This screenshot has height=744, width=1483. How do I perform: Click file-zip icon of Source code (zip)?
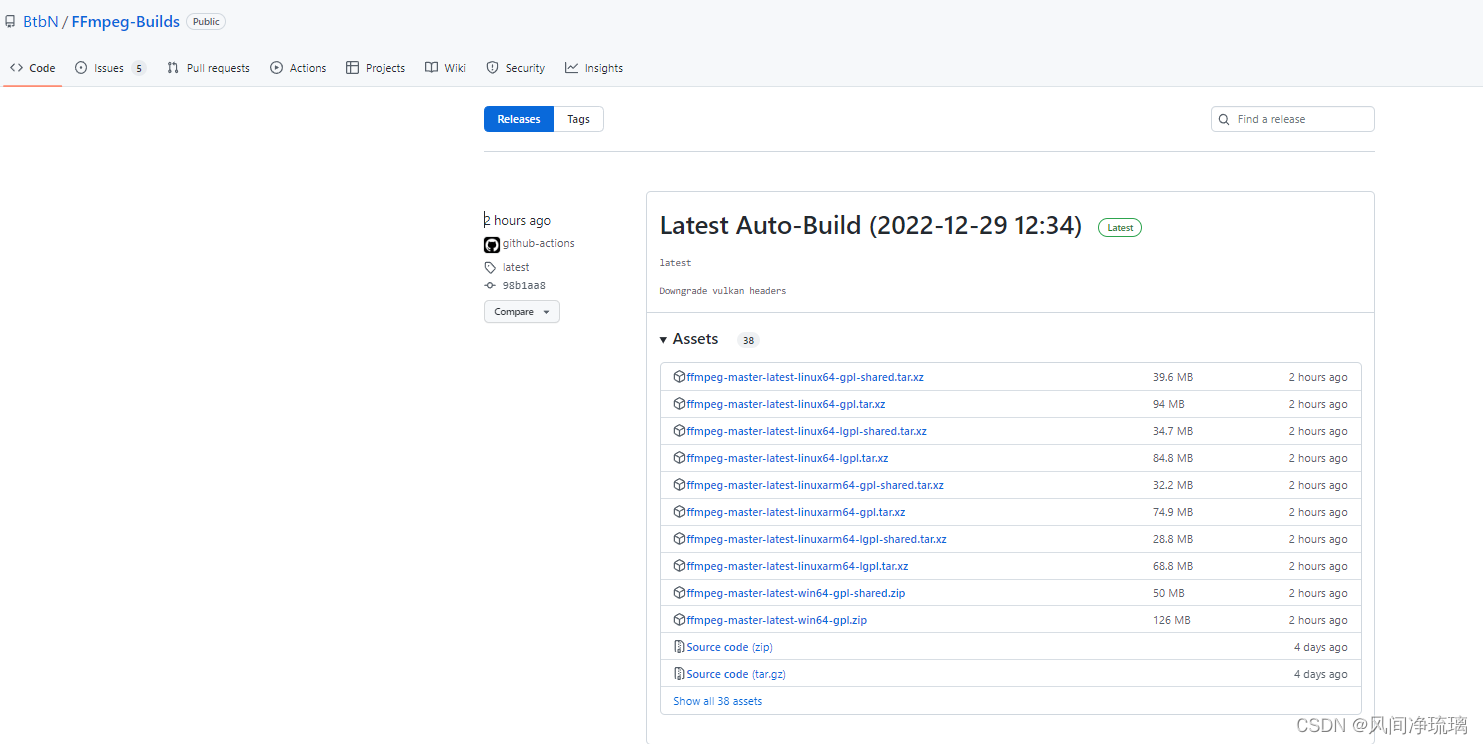(679, 647)
